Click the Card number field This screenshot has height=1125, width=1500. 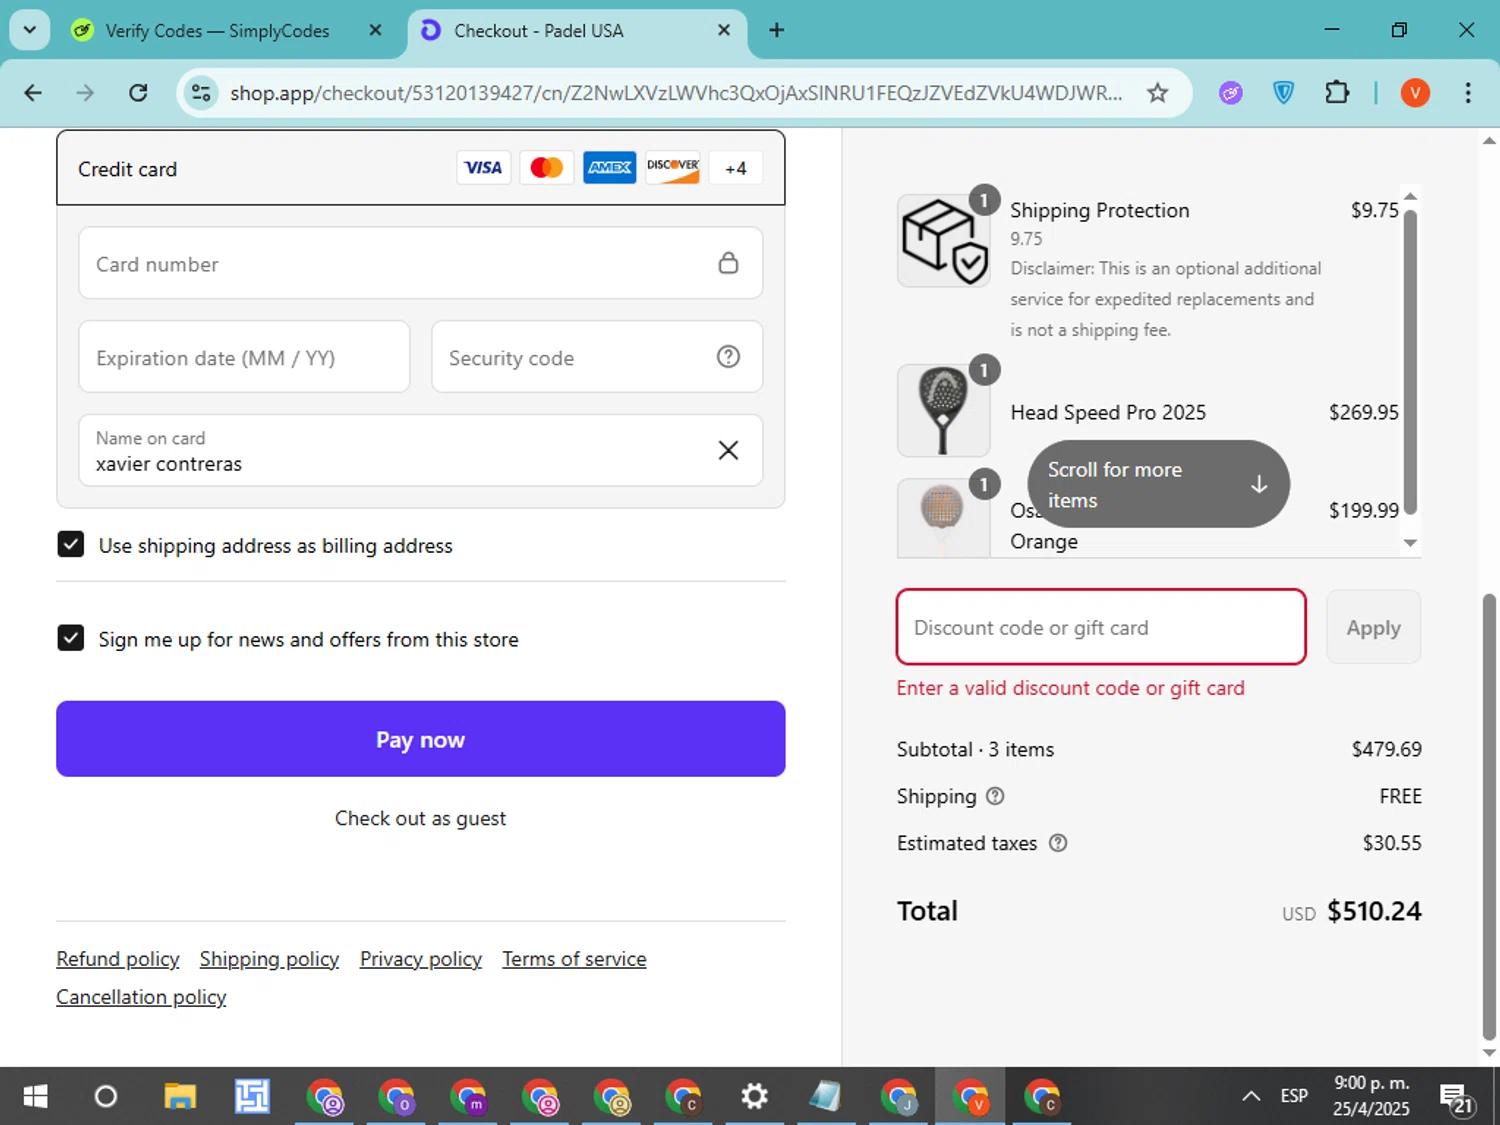point(420,263)
